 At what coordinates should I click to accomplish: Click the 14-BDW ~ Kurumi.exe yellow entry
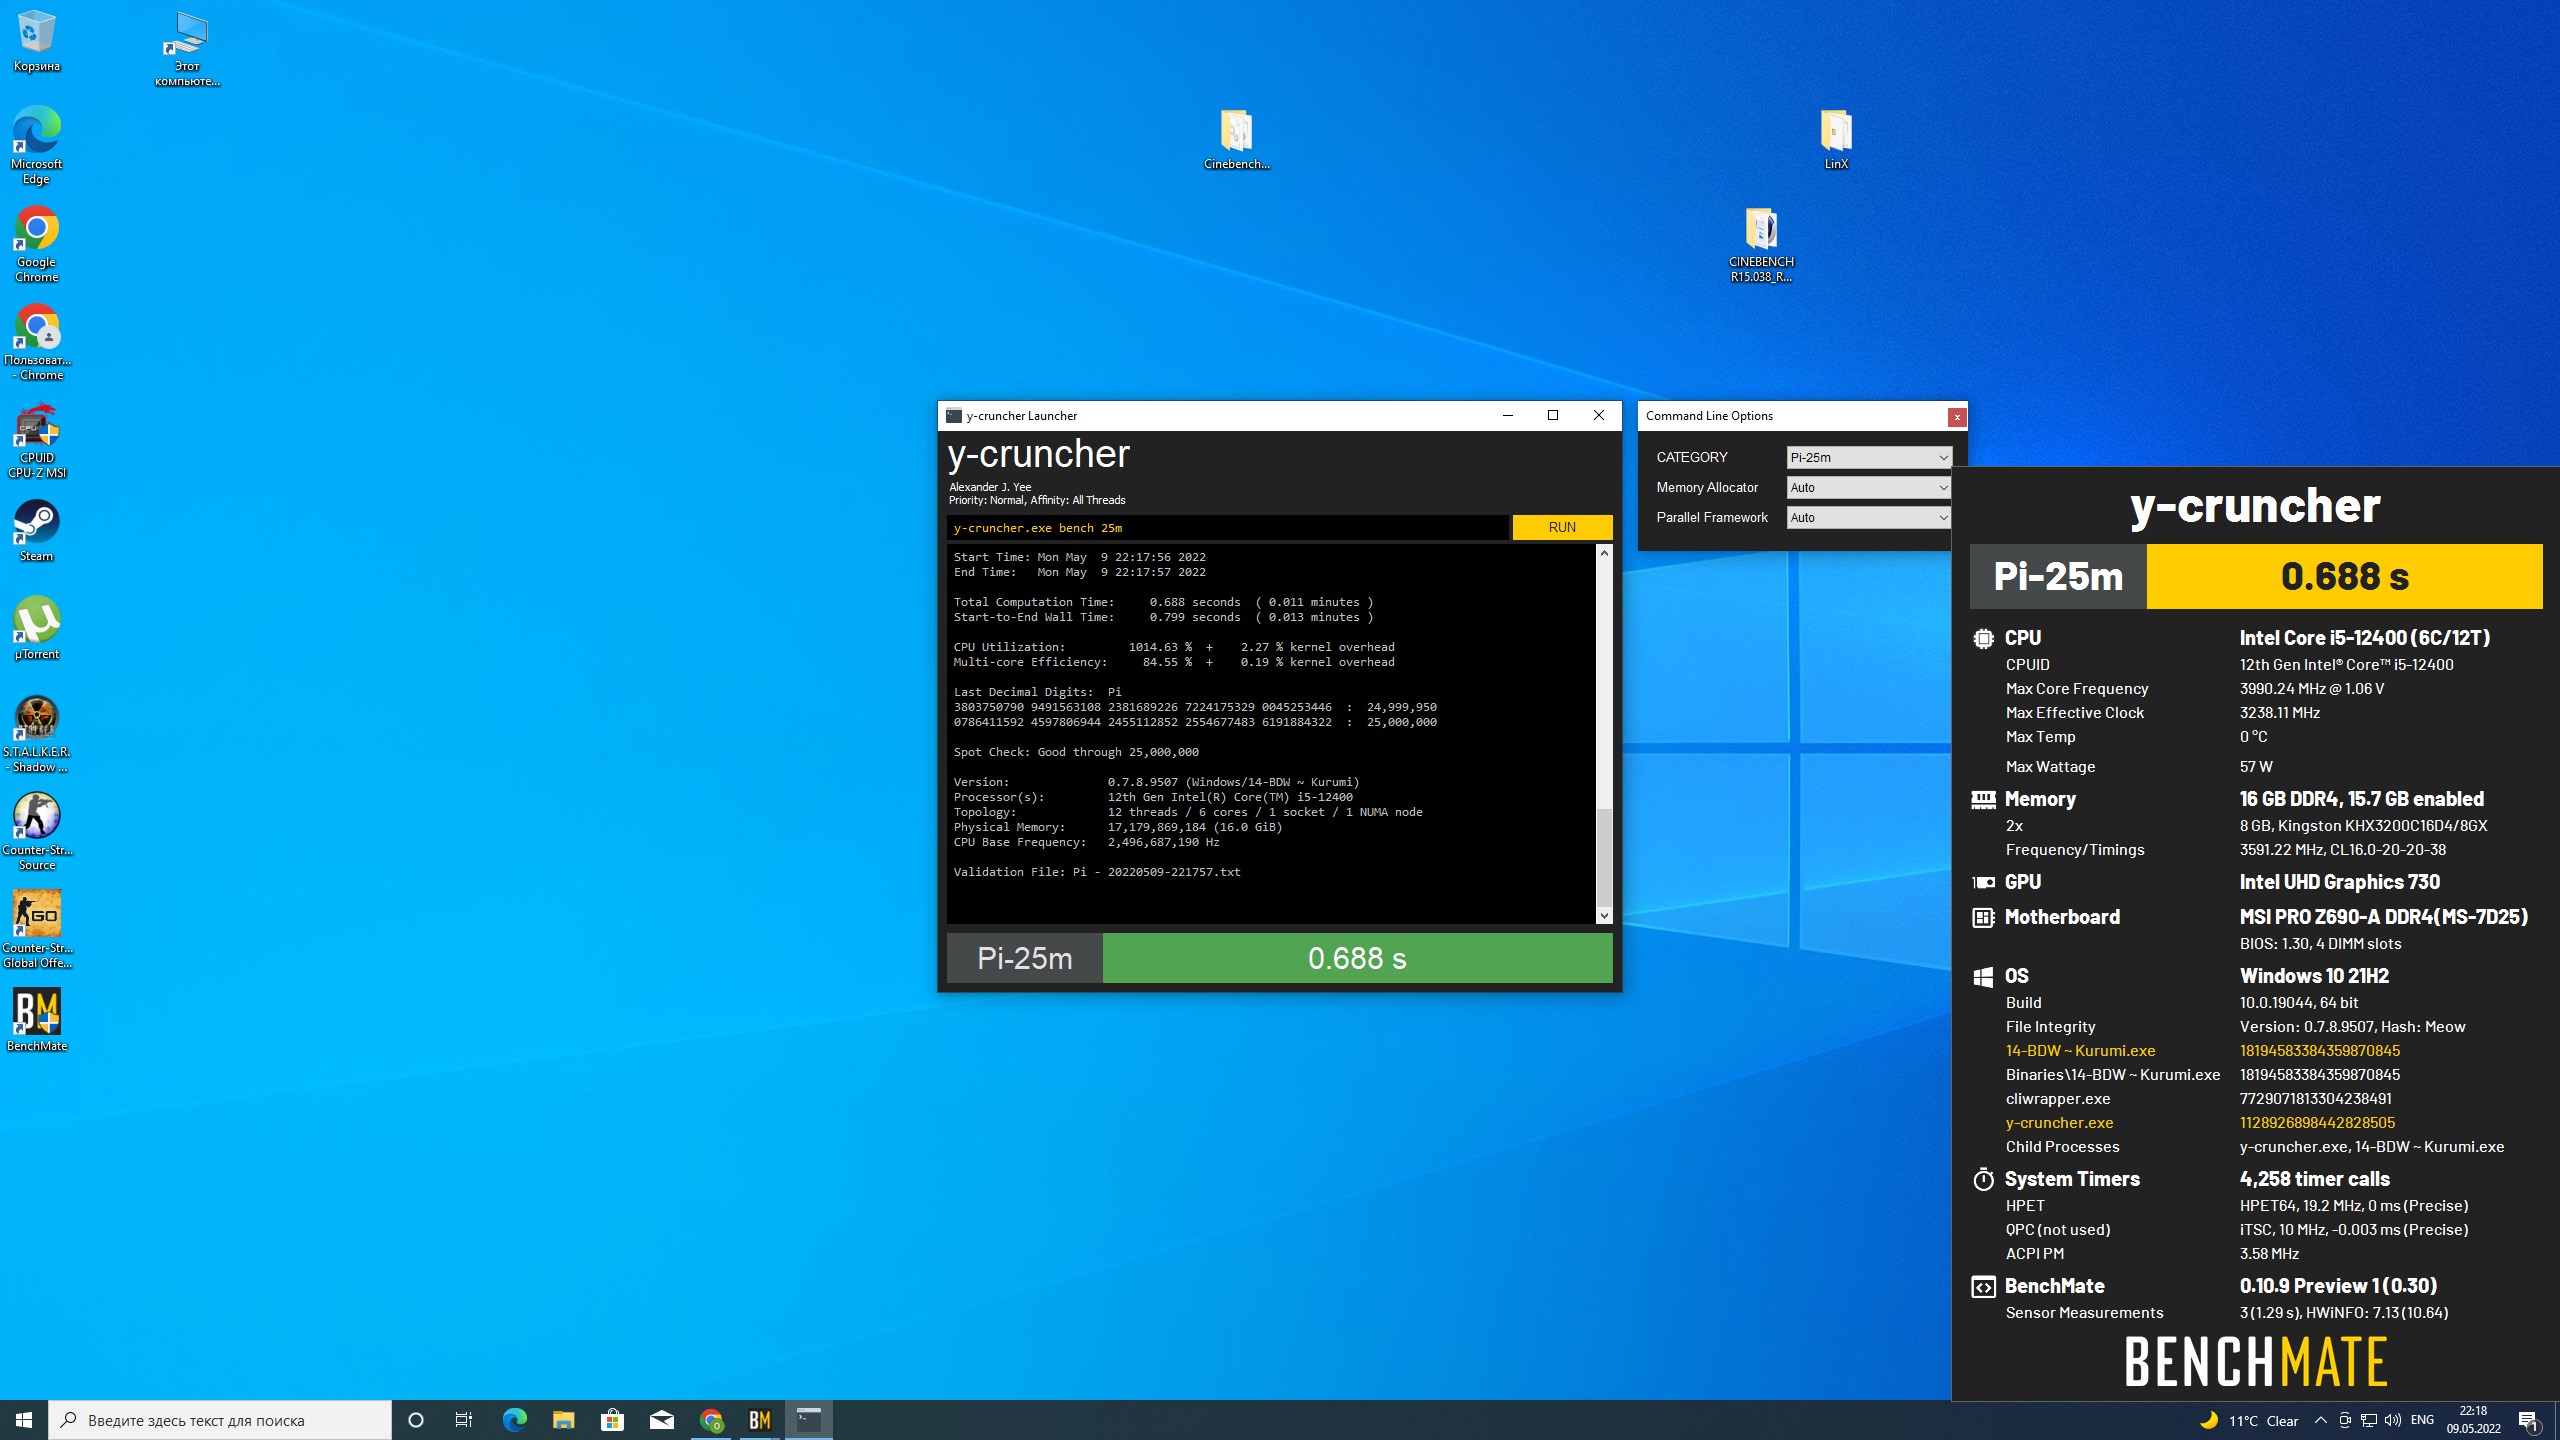point(2080,1051)
